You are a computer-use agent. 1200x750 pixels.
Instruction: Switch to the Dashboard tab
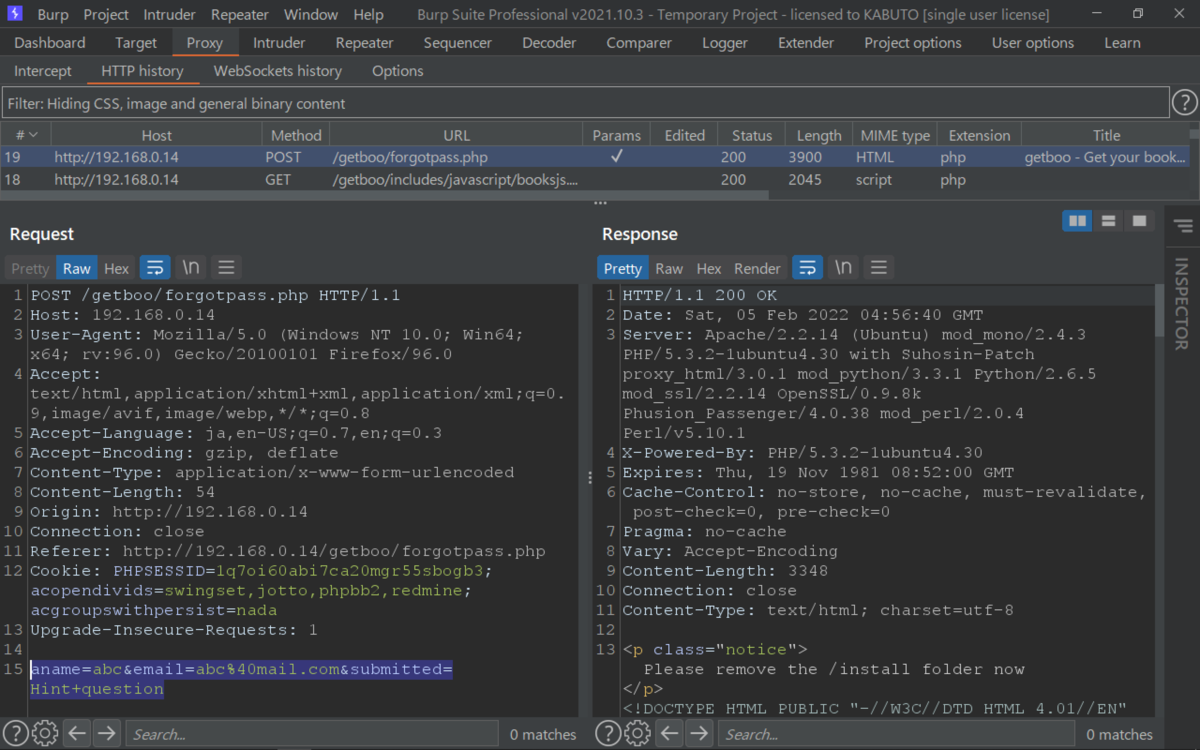pos(50,43)
